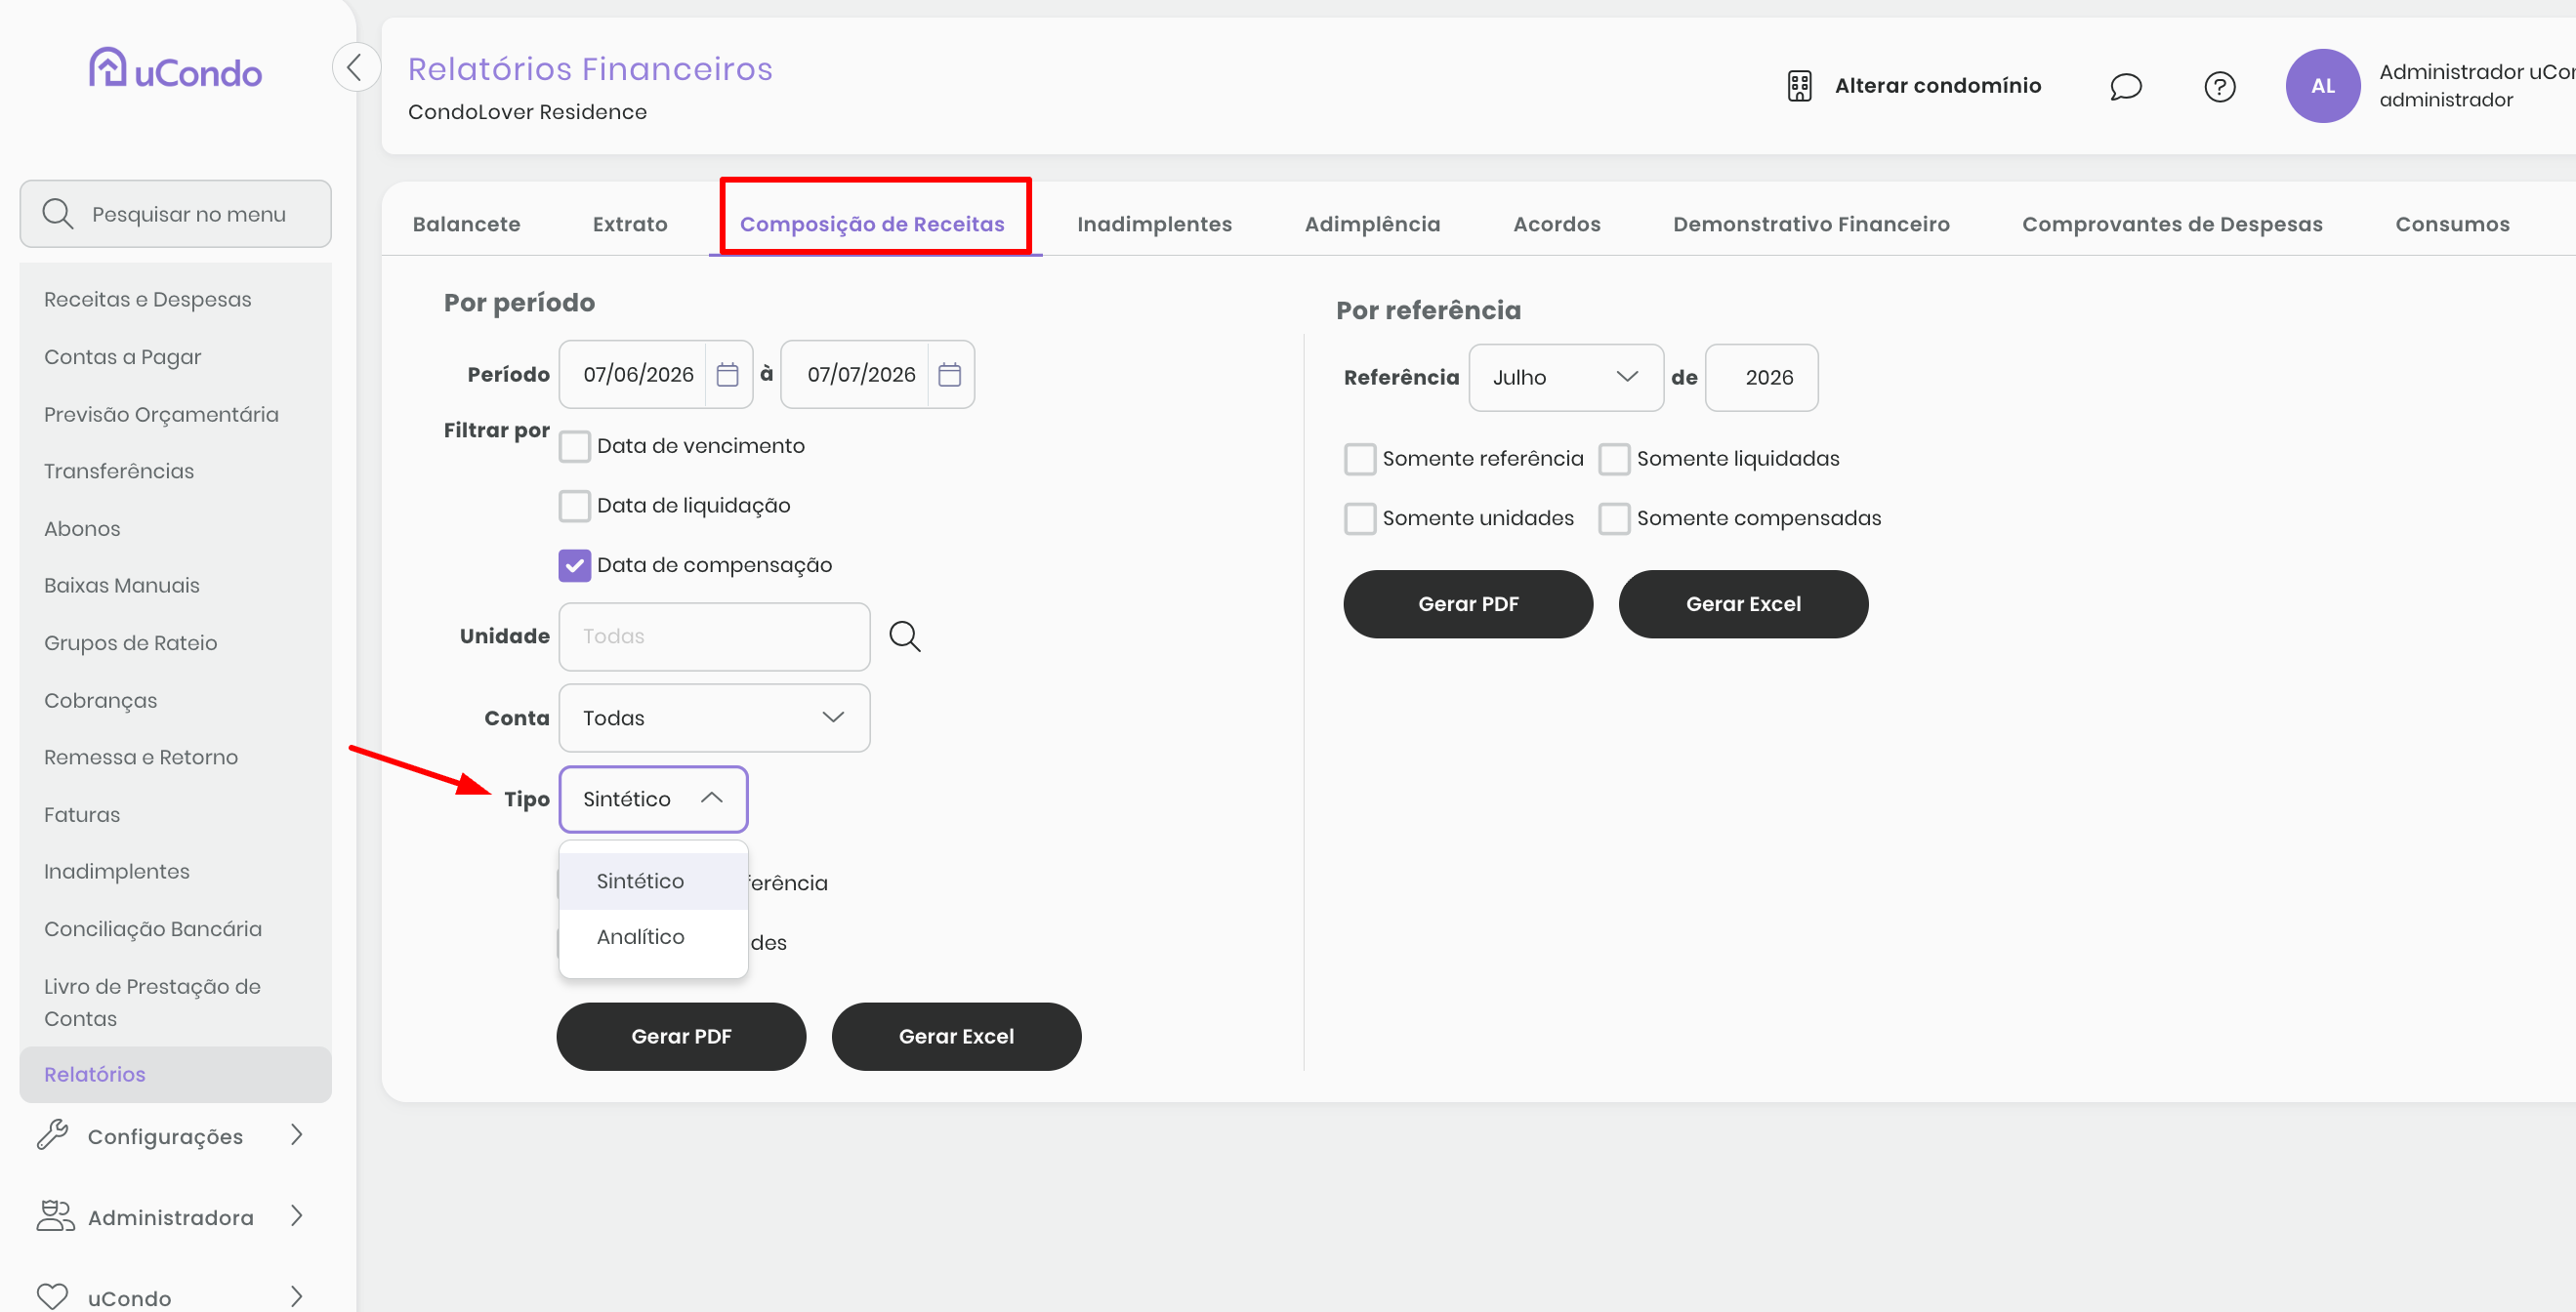Enable Somente liquidadas checkbox
The height and width of the screenshot is (1312, 2576).
click(x=1613, y=459)
